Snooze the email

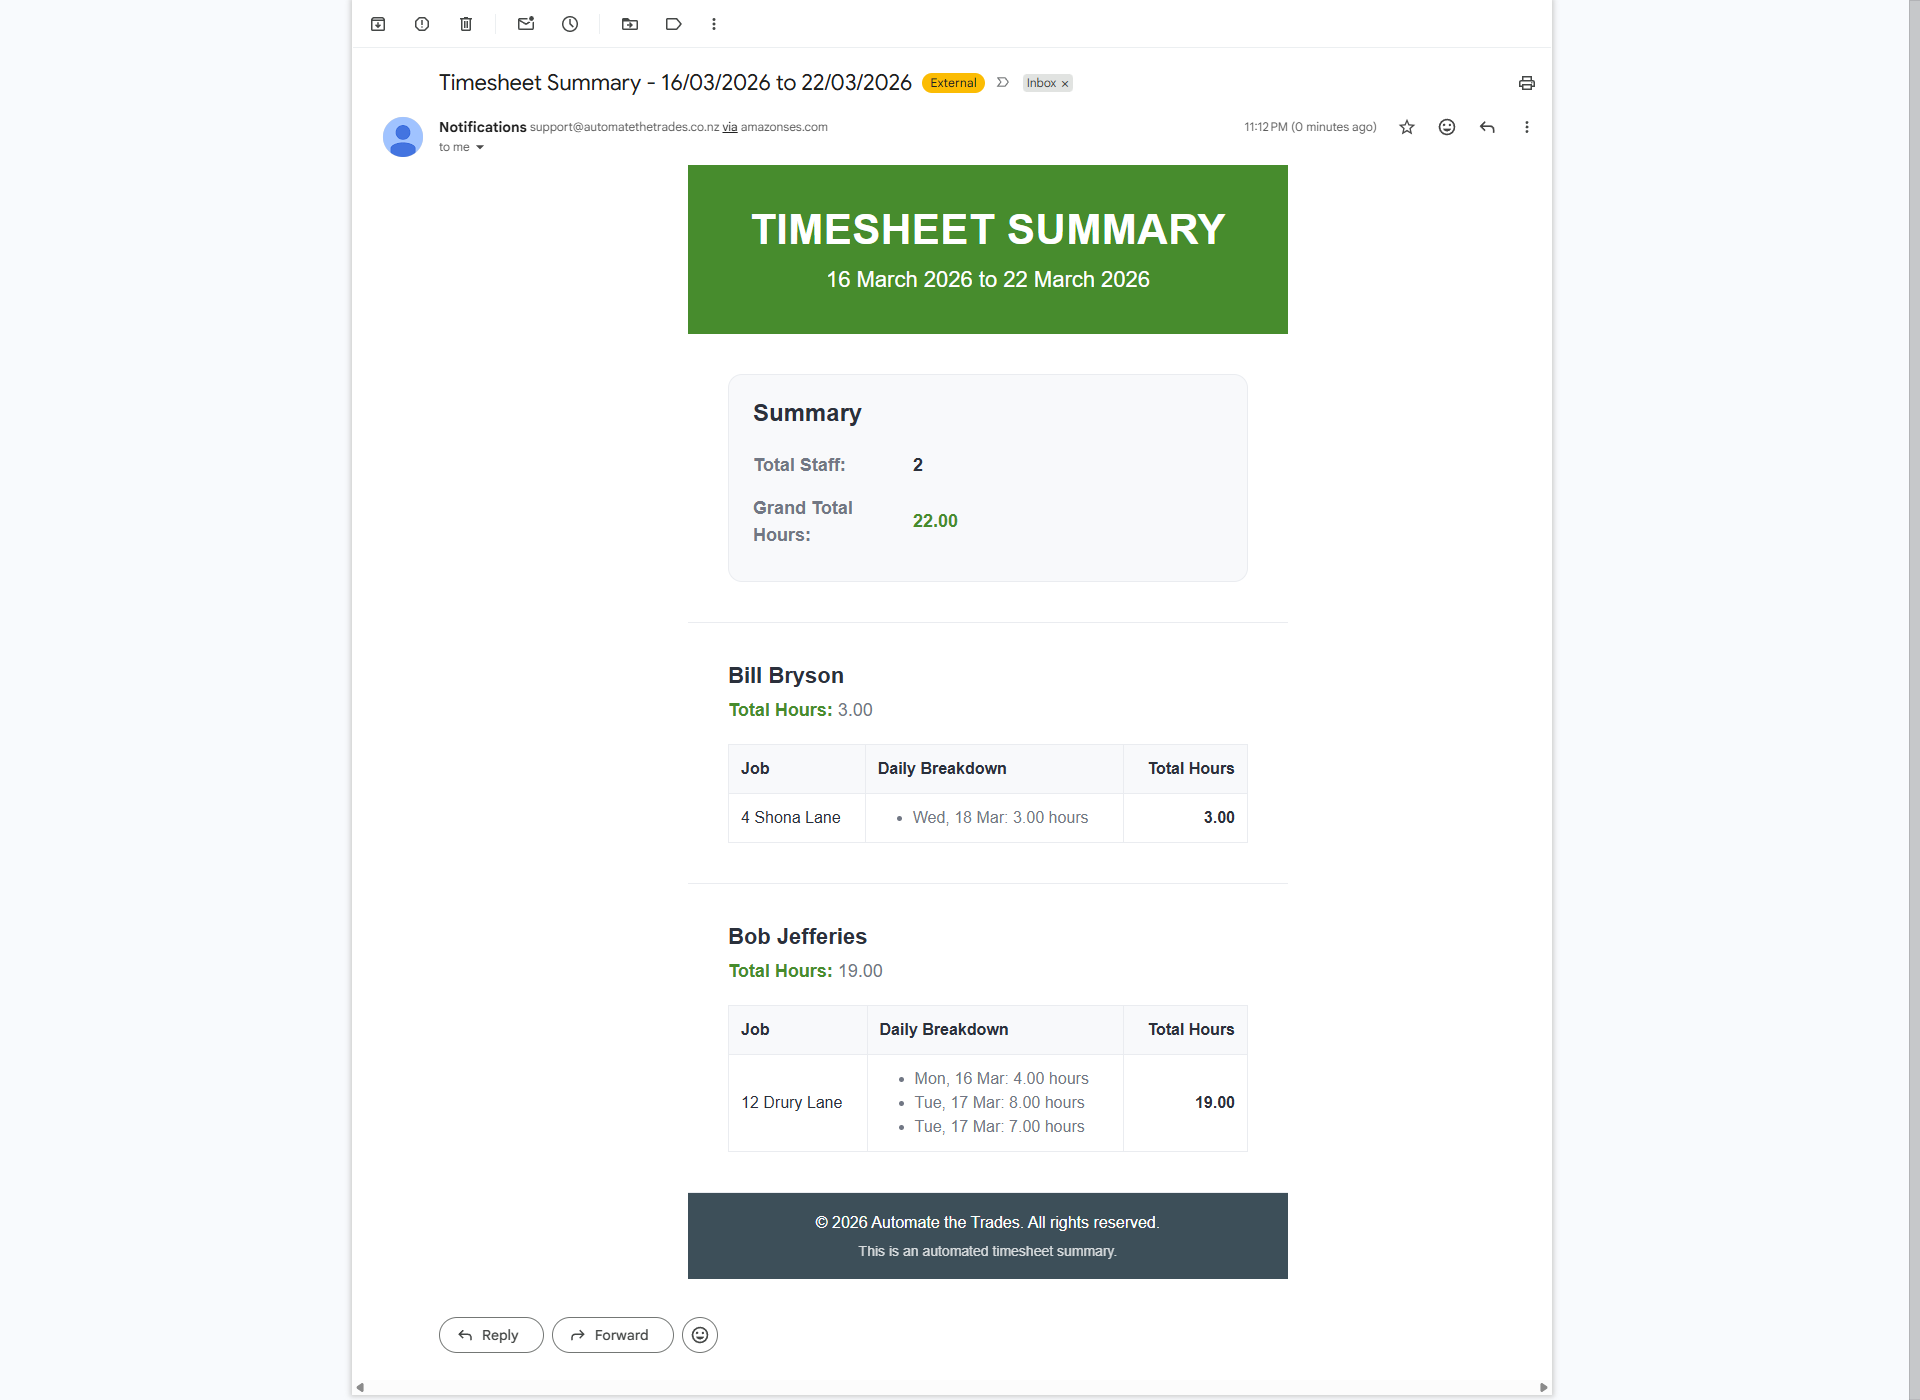click(x=569, y=23)
